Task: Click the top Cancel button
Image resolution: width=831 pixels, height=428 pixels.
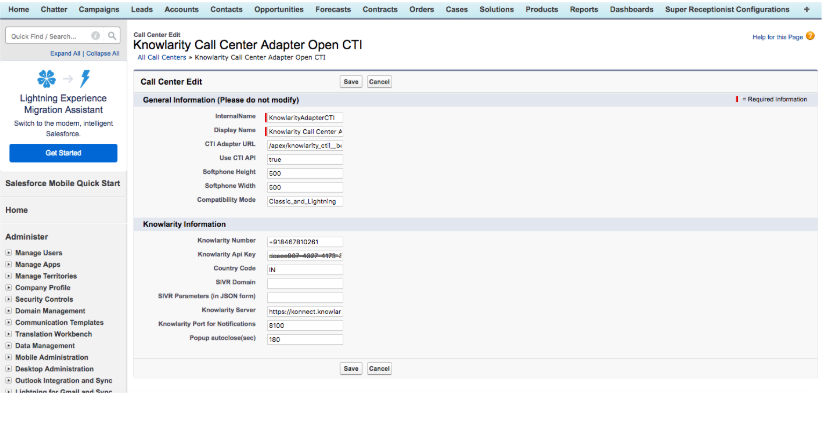Action: click(x=379, y=82)
